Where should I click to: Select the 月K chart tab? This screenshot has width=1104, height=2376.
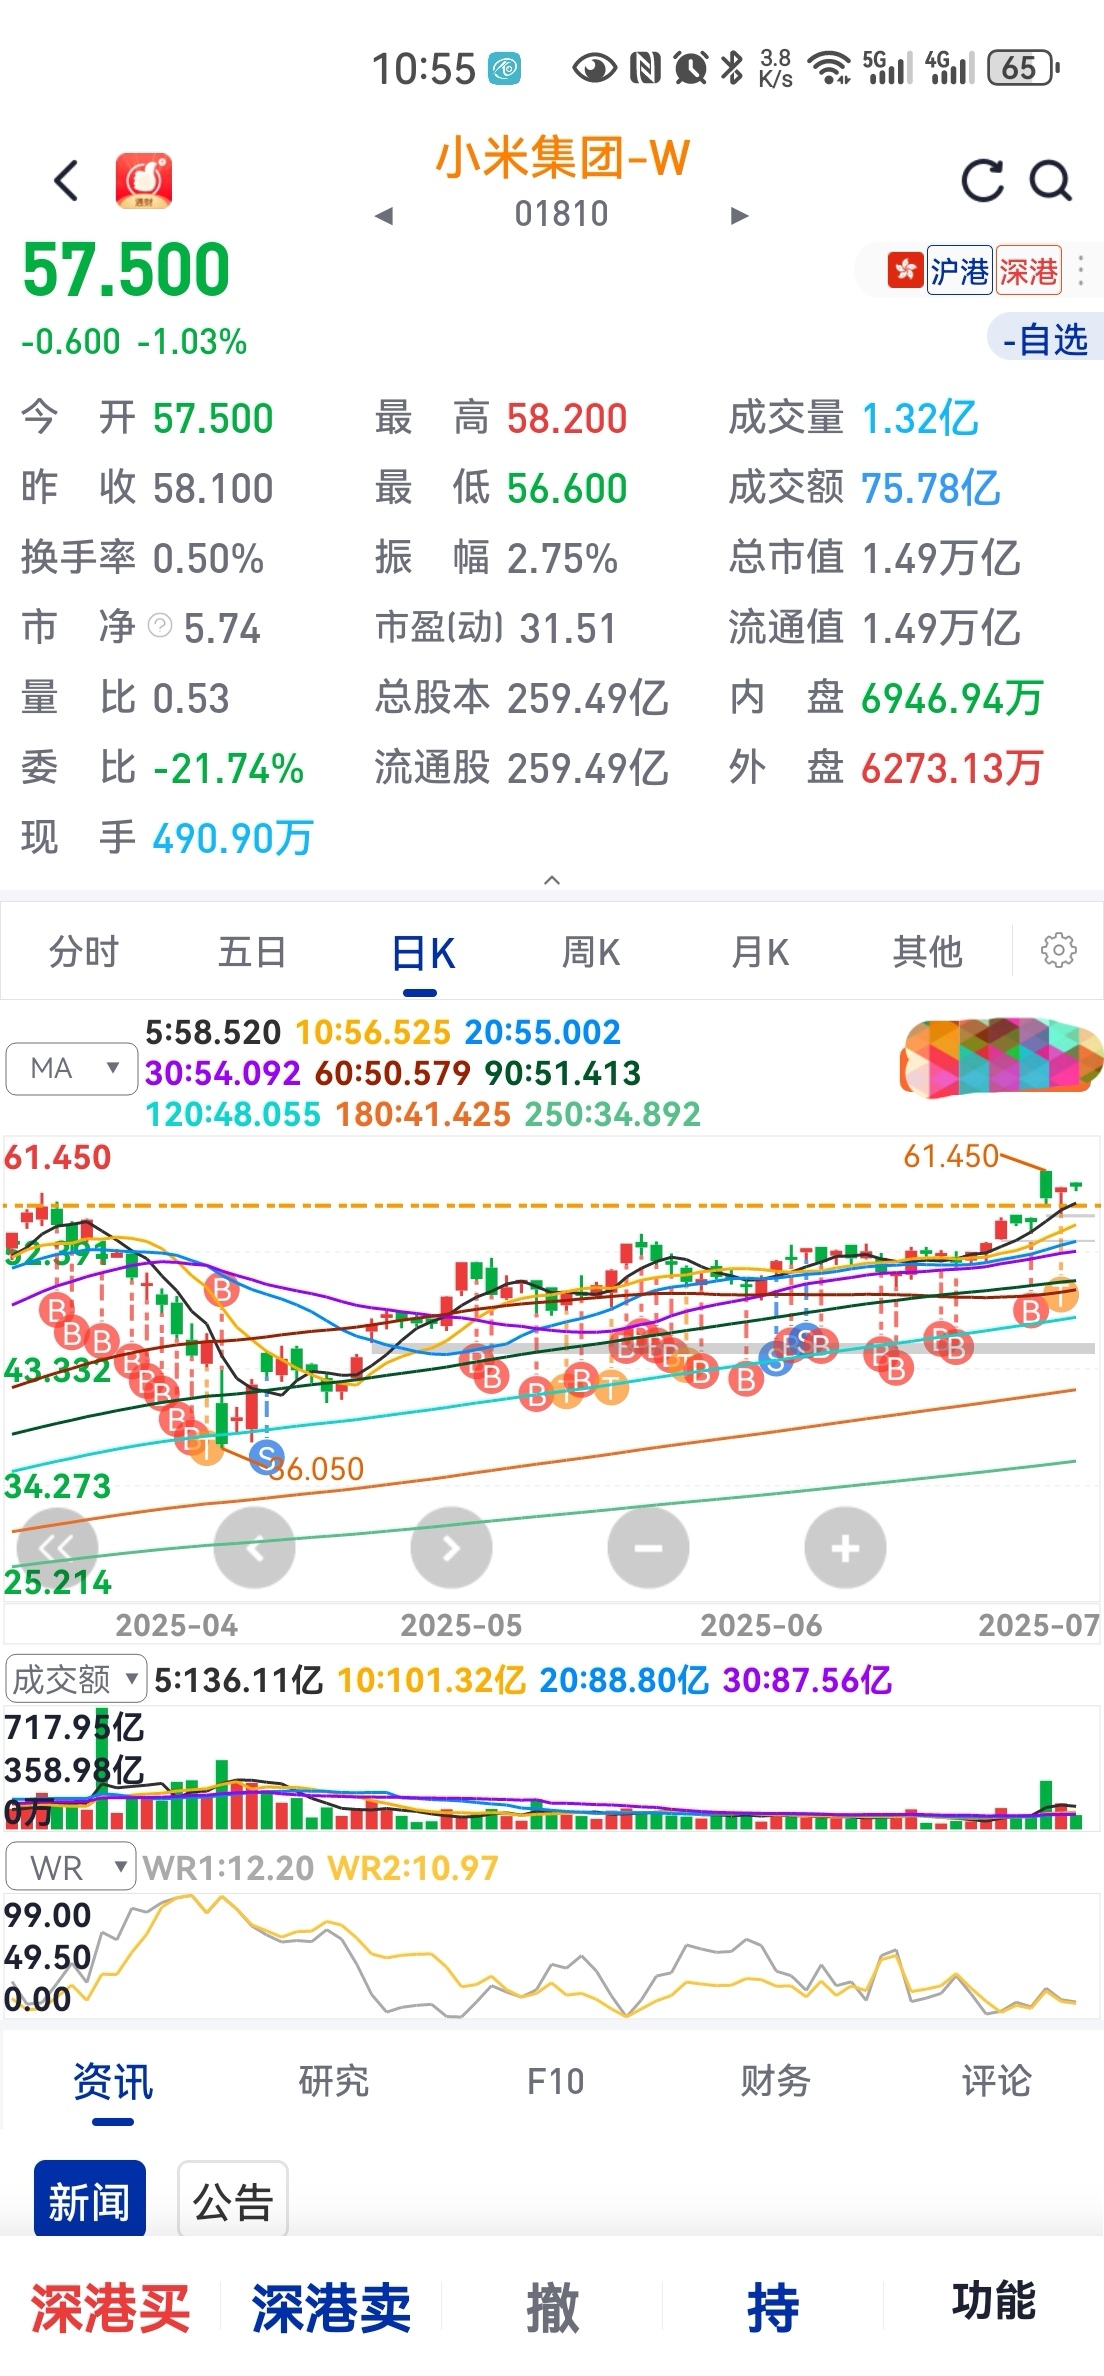[759, 952]
